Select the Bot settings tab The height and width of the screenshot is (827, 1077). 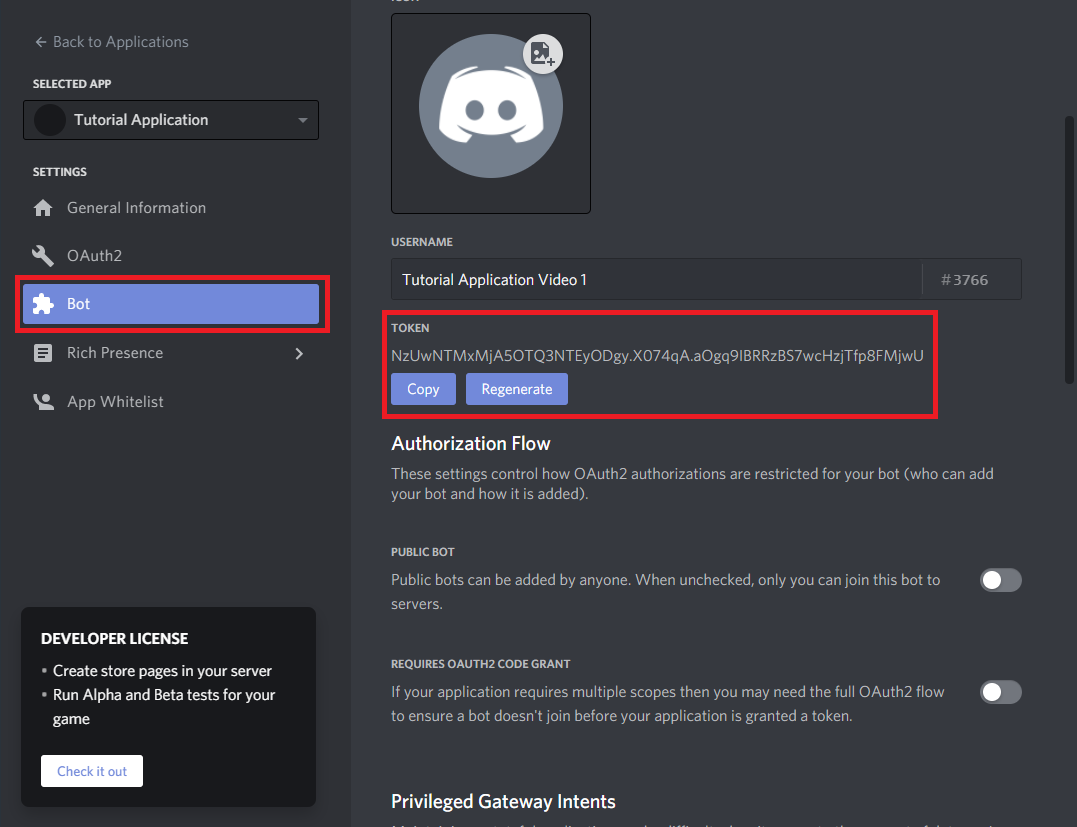171,304
